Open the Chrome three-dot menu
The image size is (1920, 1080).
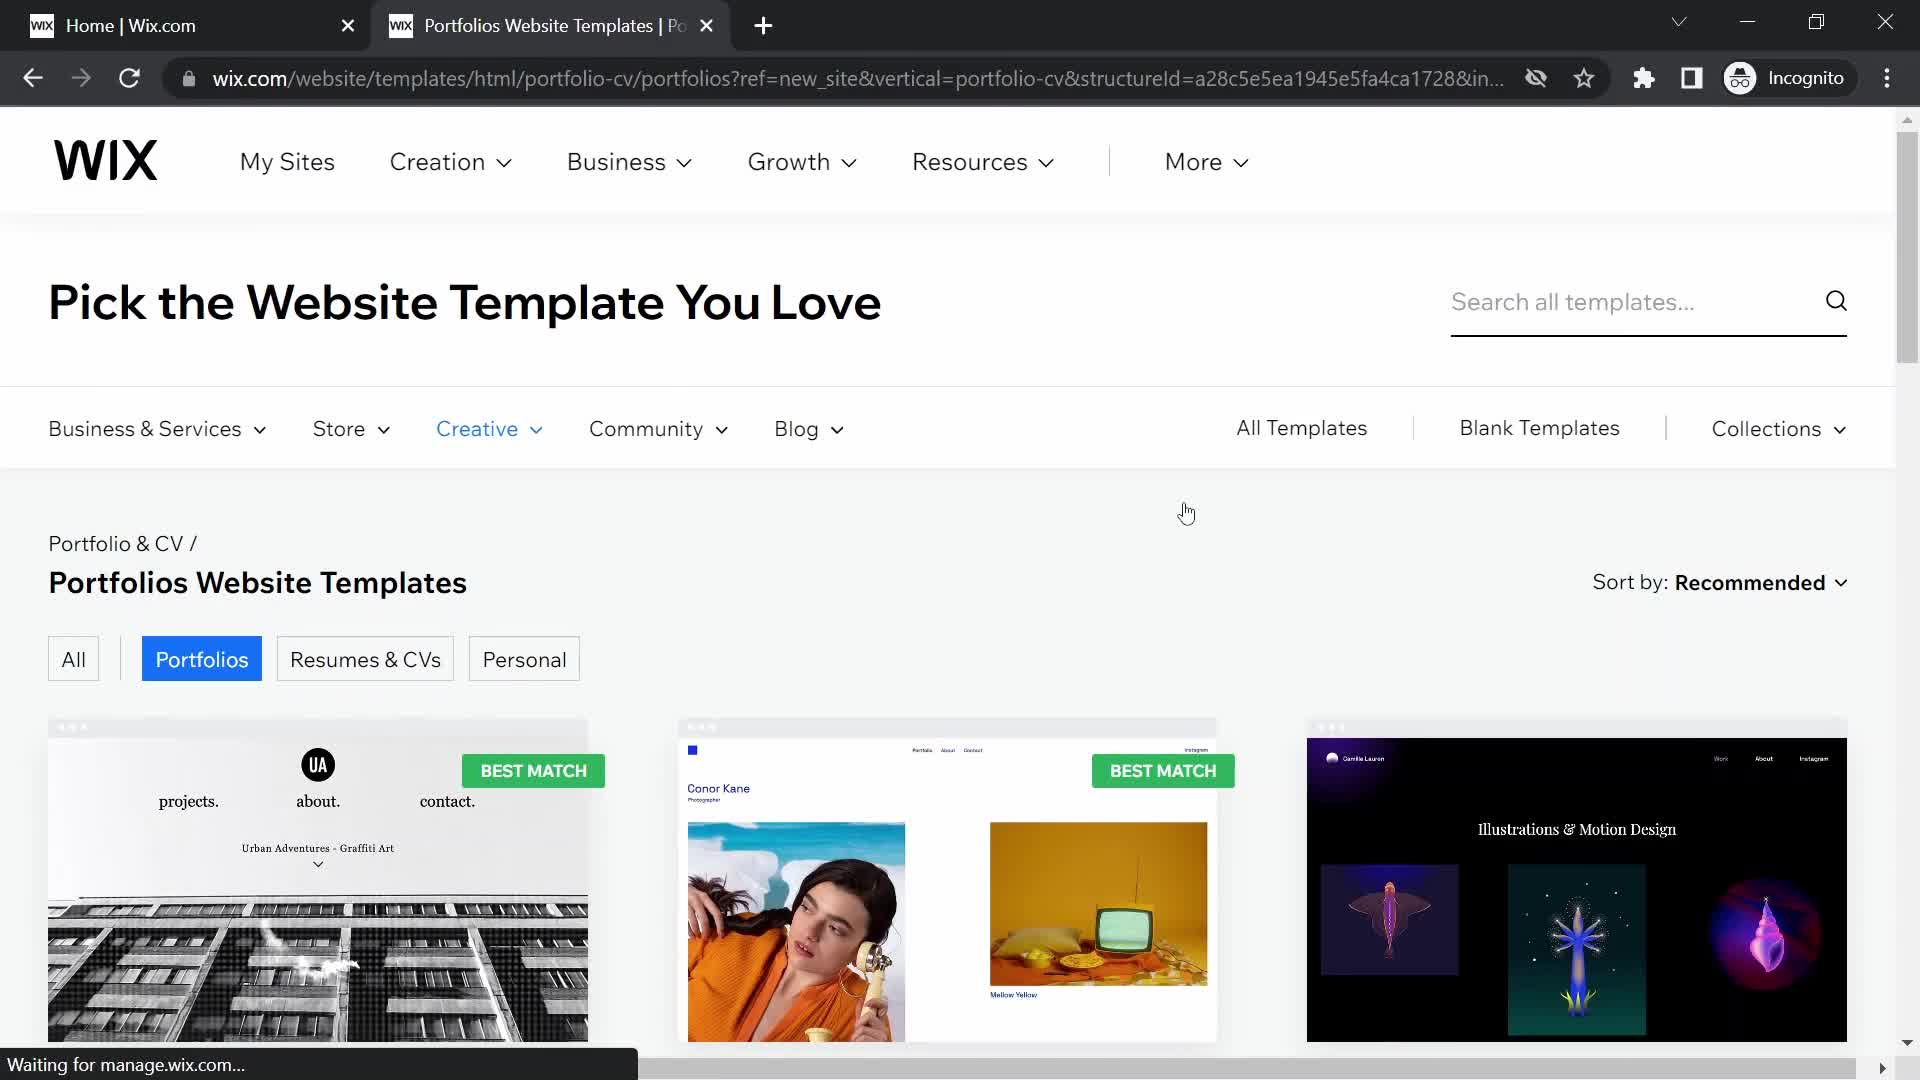point(1887,78)
